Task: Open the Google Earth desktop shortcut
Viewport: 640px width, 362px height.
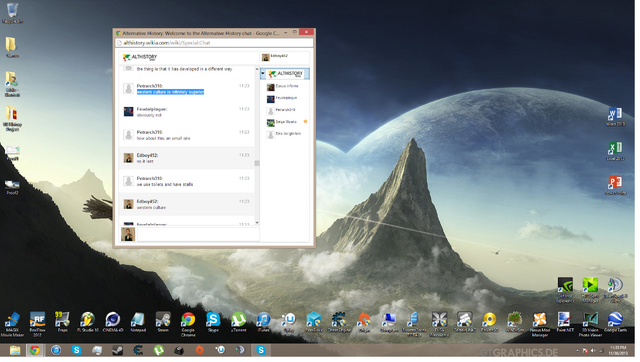Action: click(x=615, y=322)
